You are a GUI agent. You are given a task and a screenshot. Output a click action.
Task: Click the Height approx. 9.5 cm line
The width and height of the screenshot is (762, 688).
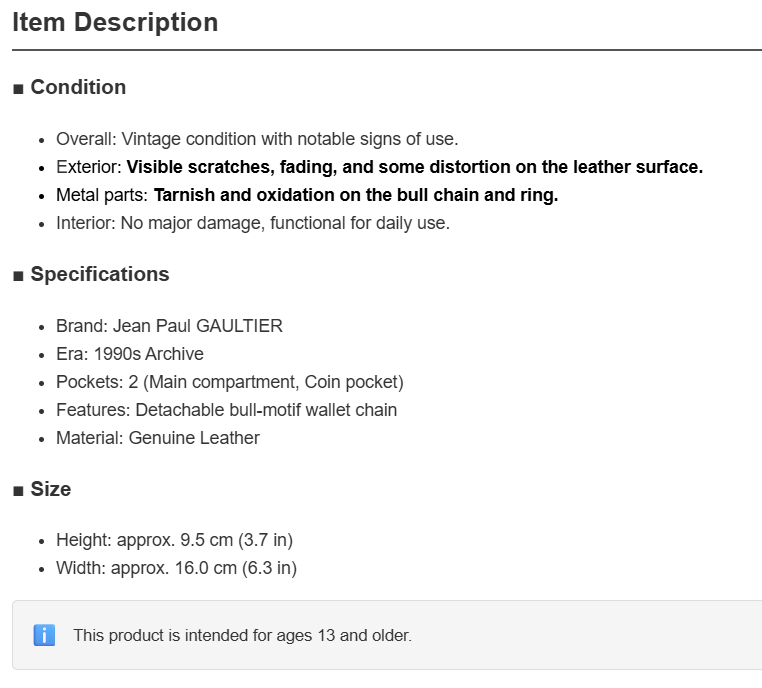click(174, 540)
